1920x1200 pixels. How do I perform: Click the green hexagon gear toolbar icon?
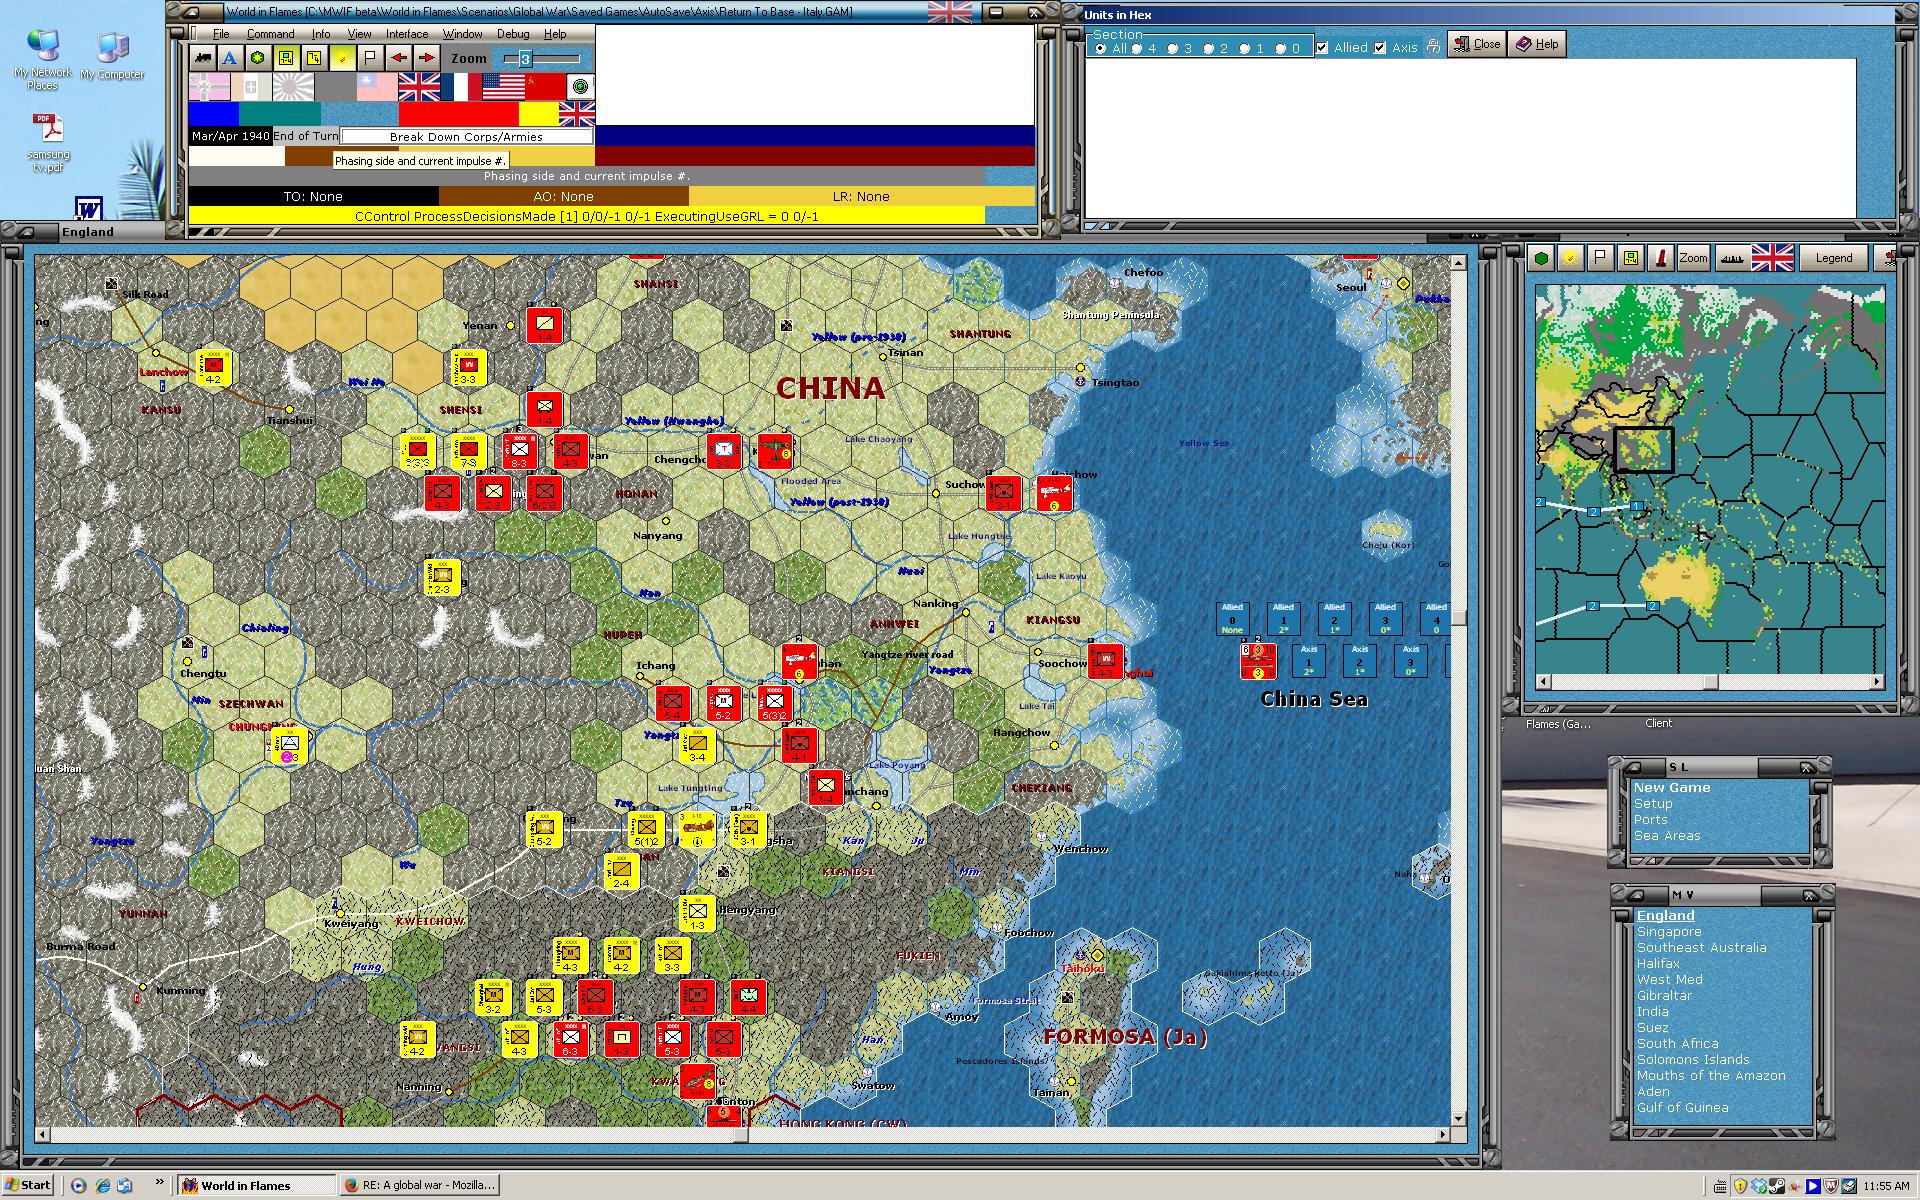coord(258,58)
